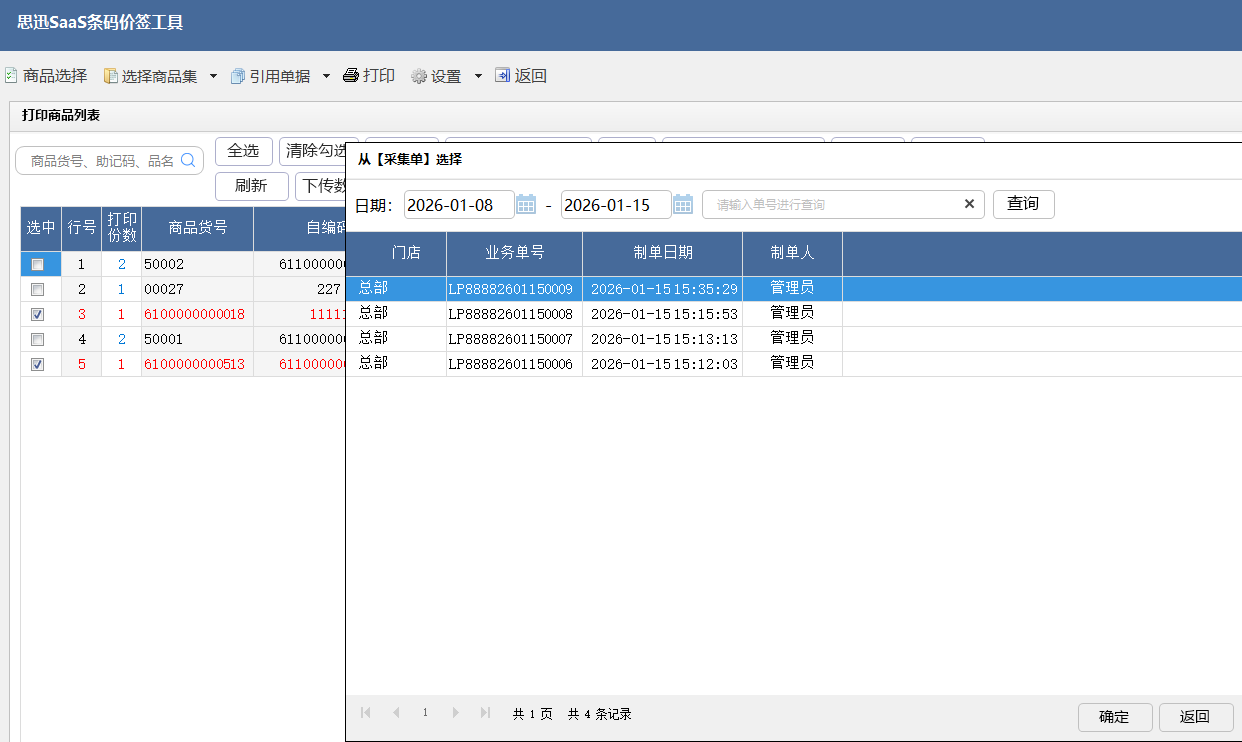The width and height of the screenshot is (1242, 742).
Task: Expand the 选择商品集 dropdown arrow
Action: [x=213, y=77]
